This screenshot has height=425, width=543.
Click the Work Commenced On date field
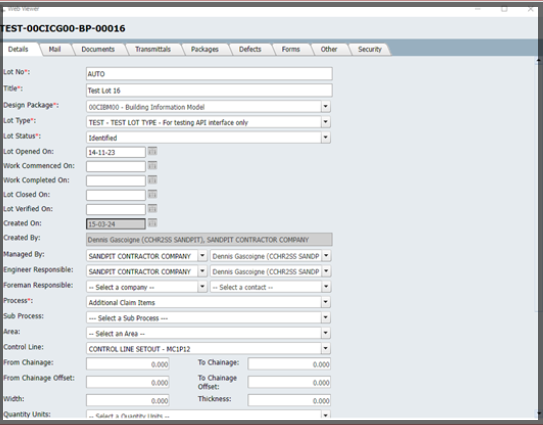click(x=116, y=166)
